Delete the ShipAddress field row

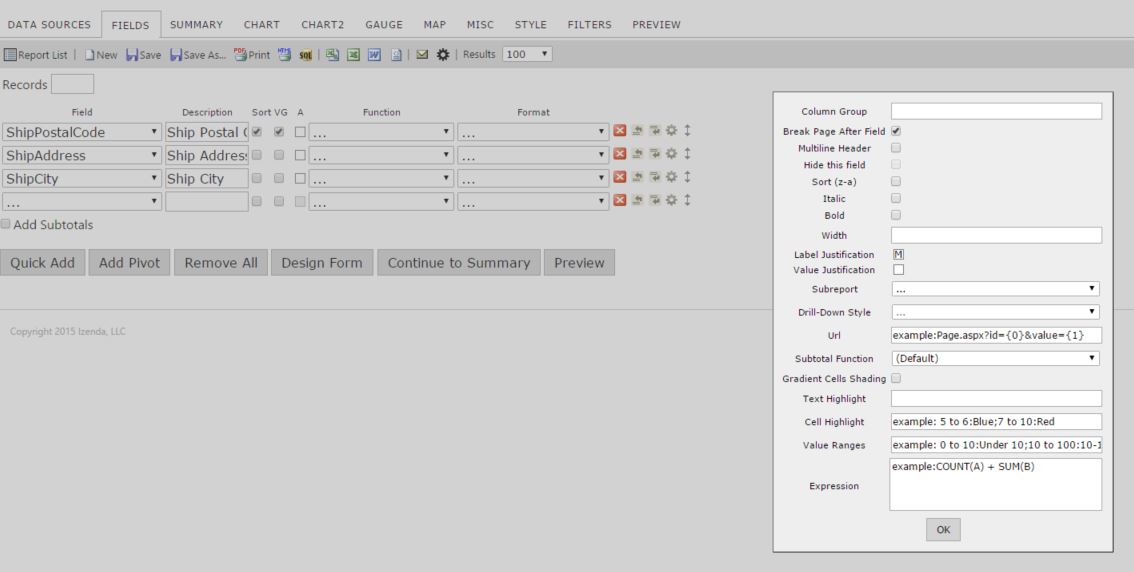pyautogui.click(x=620, y=154)
